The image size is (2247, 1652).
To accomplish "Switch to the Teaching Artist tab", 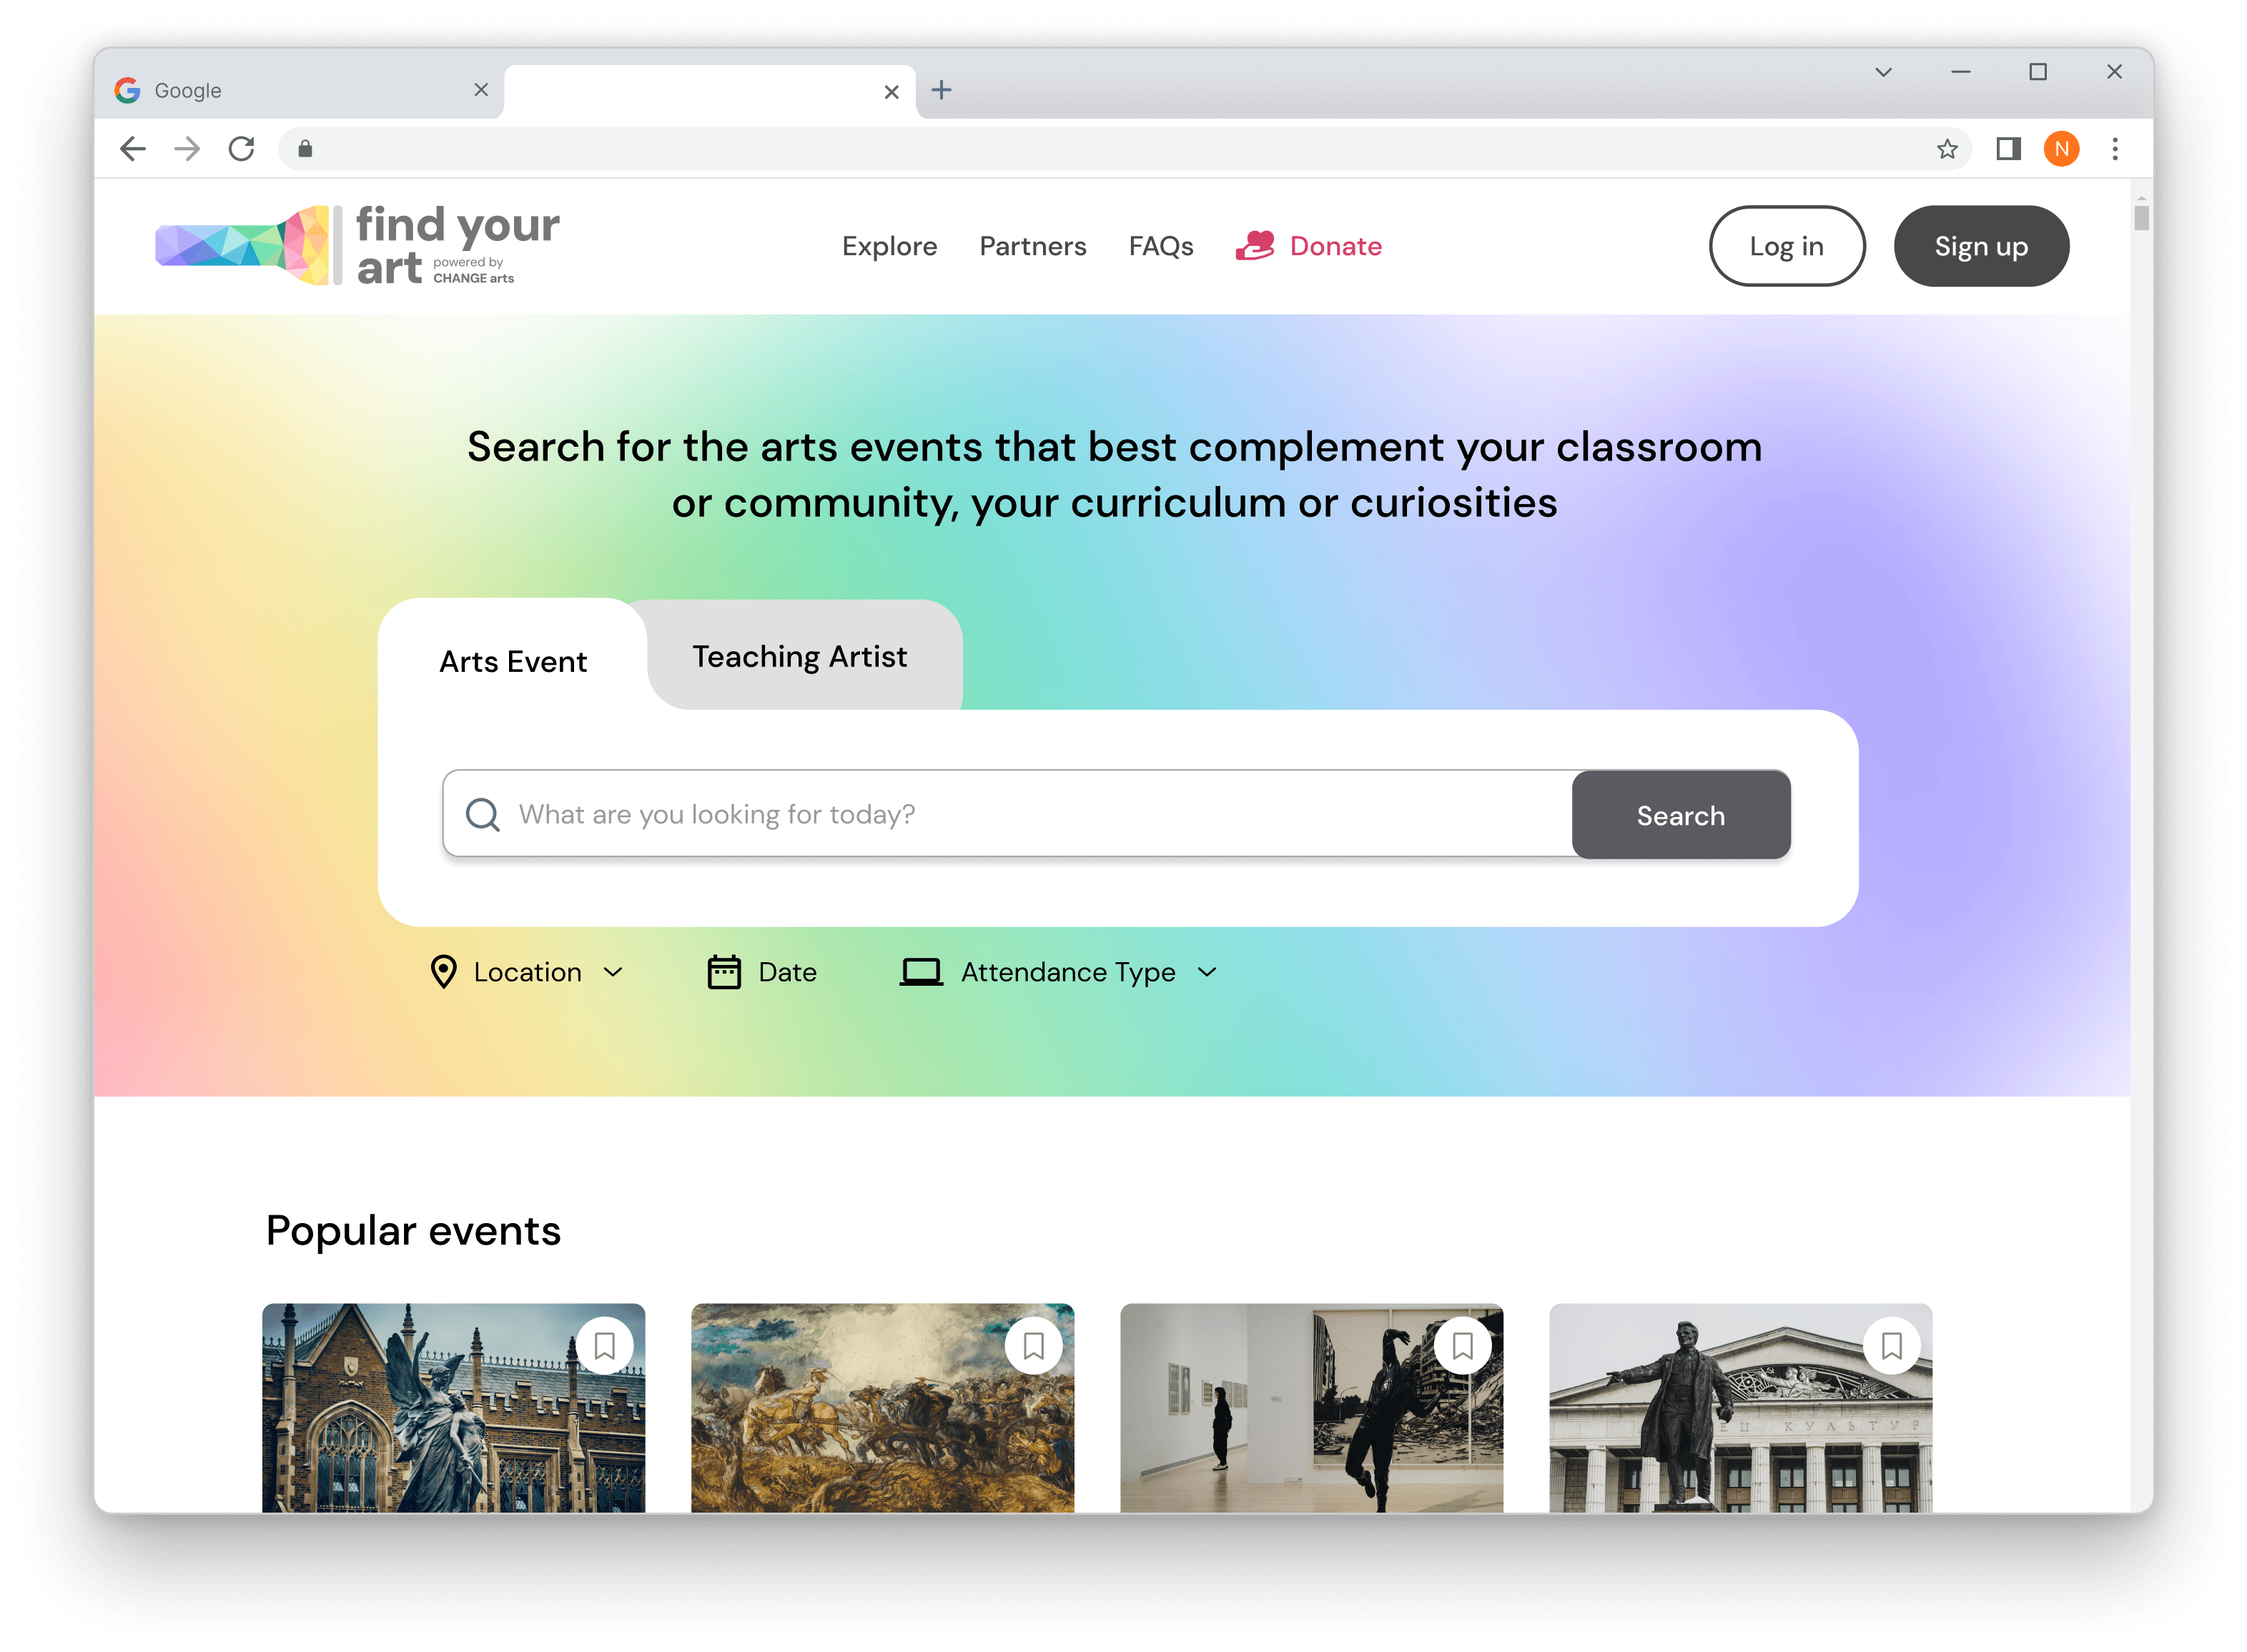I will tap(800, 656).
